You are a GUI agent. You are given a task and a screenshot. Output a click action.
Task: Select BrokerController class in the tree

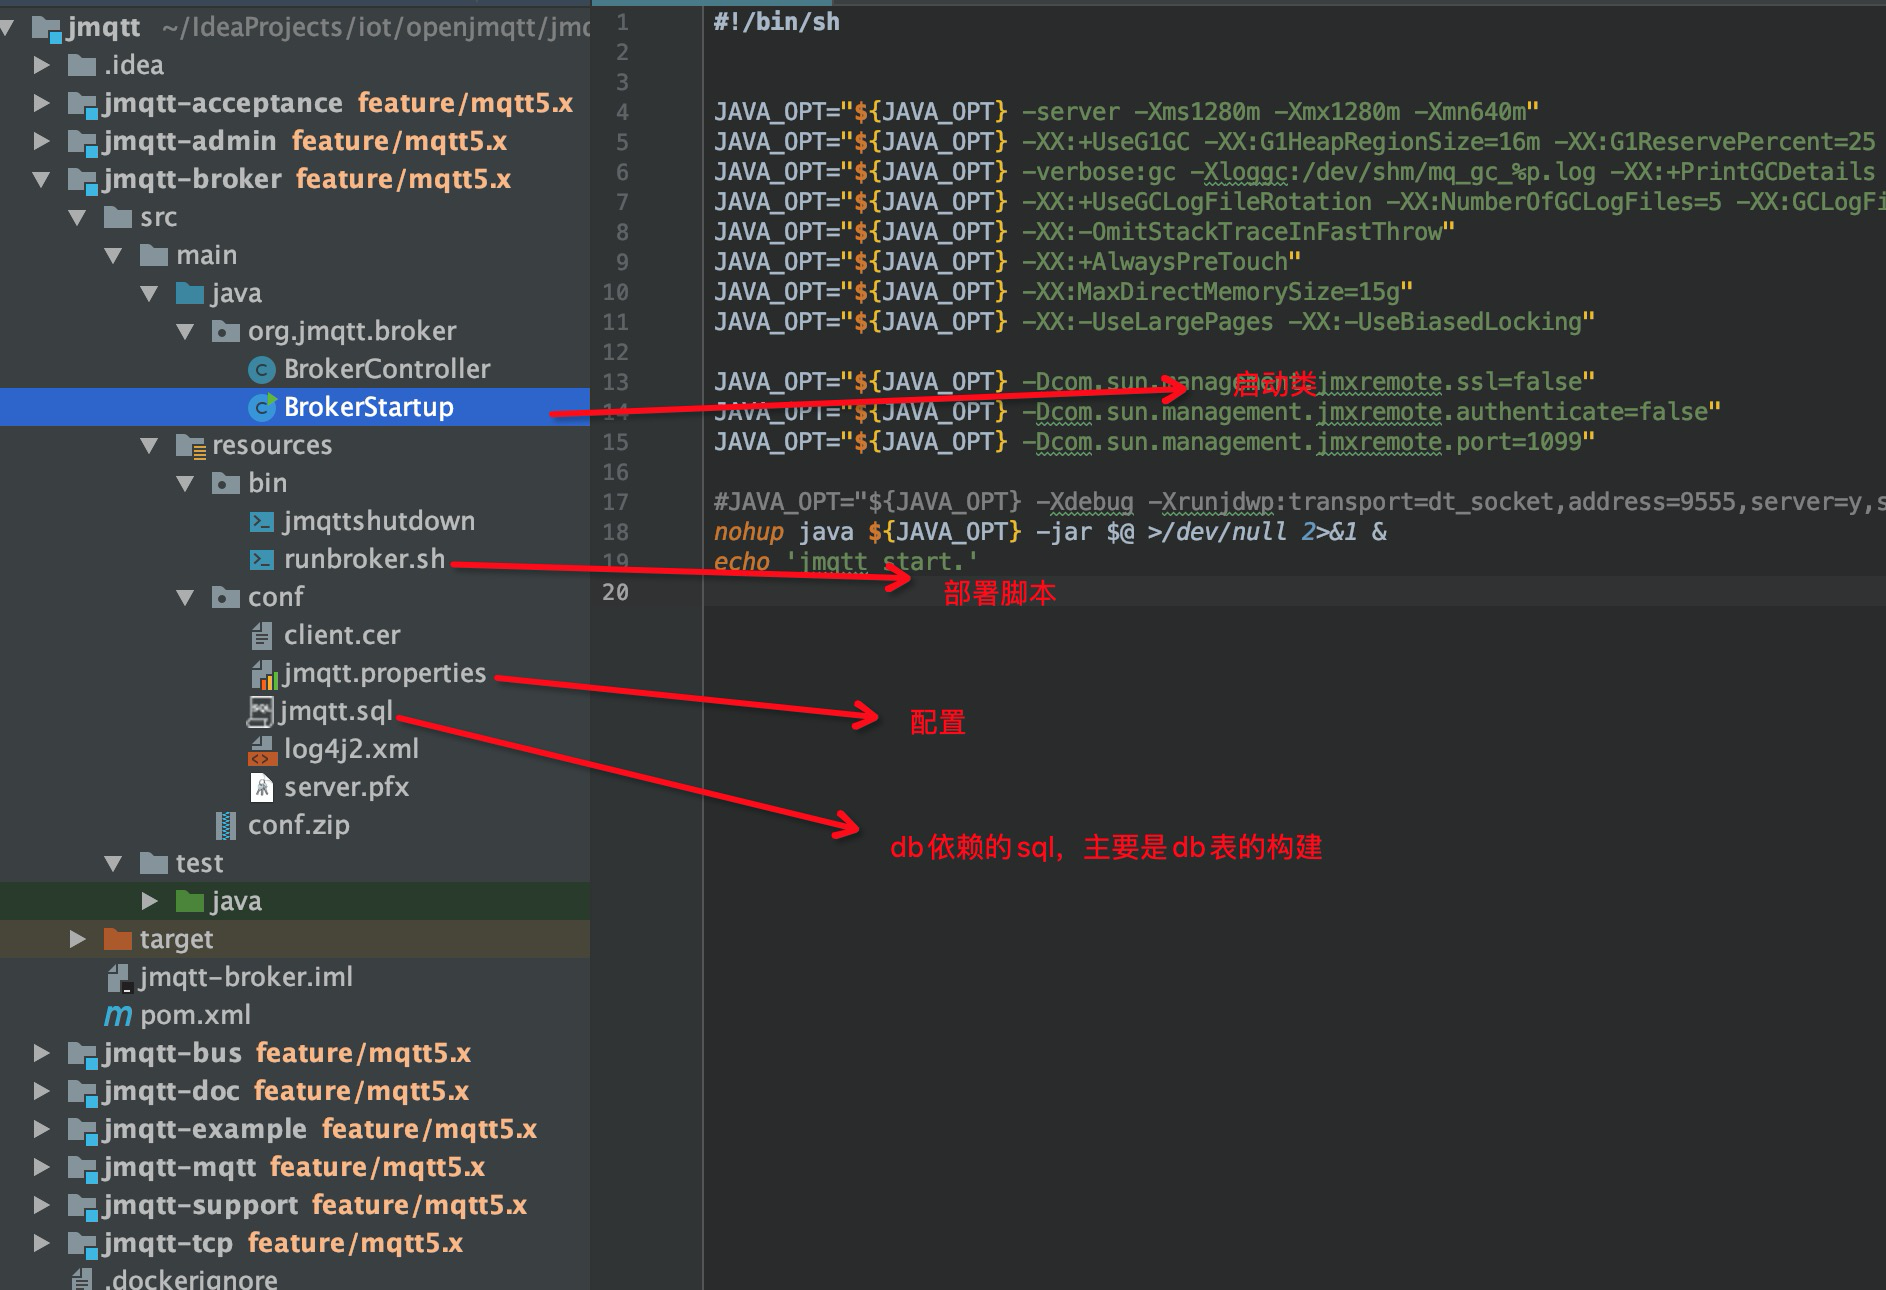tap(295, 370)
